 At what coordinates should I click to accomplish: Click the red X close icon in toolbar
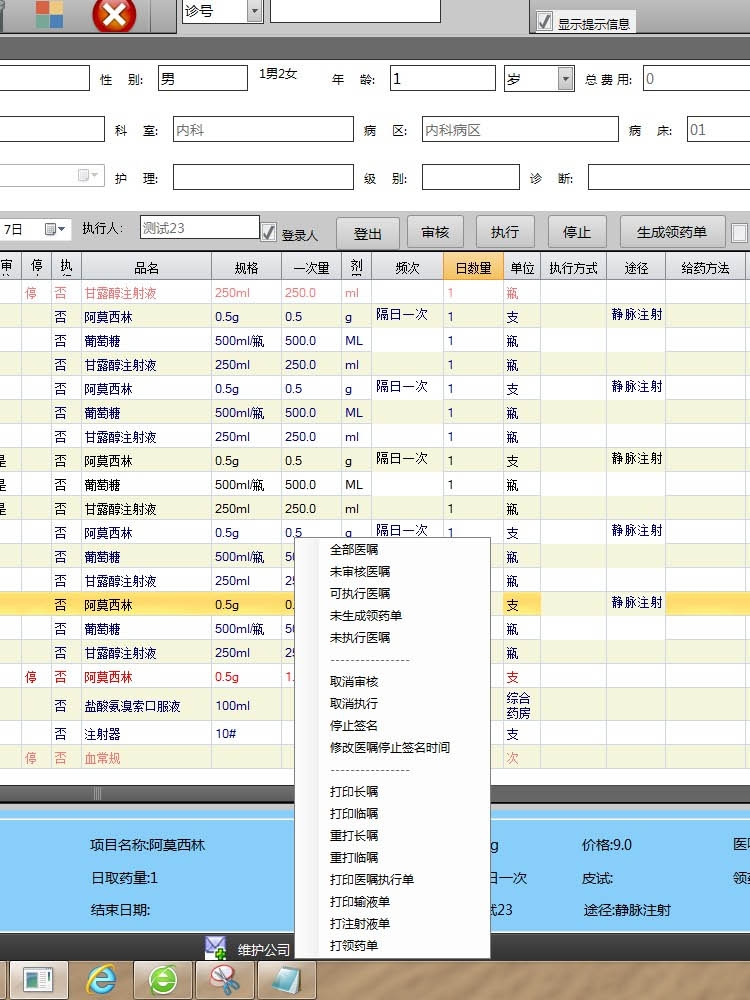pos(114,14)
